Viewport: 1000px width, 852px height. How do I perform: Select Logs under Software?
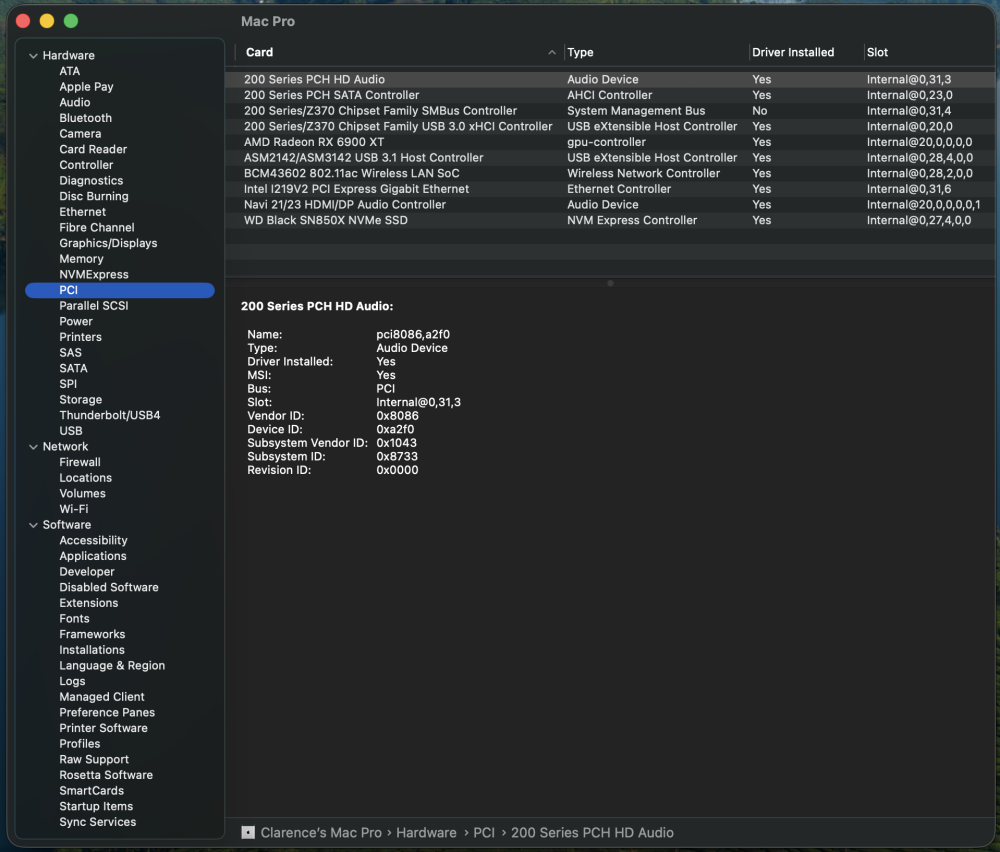tap(72, 681)
